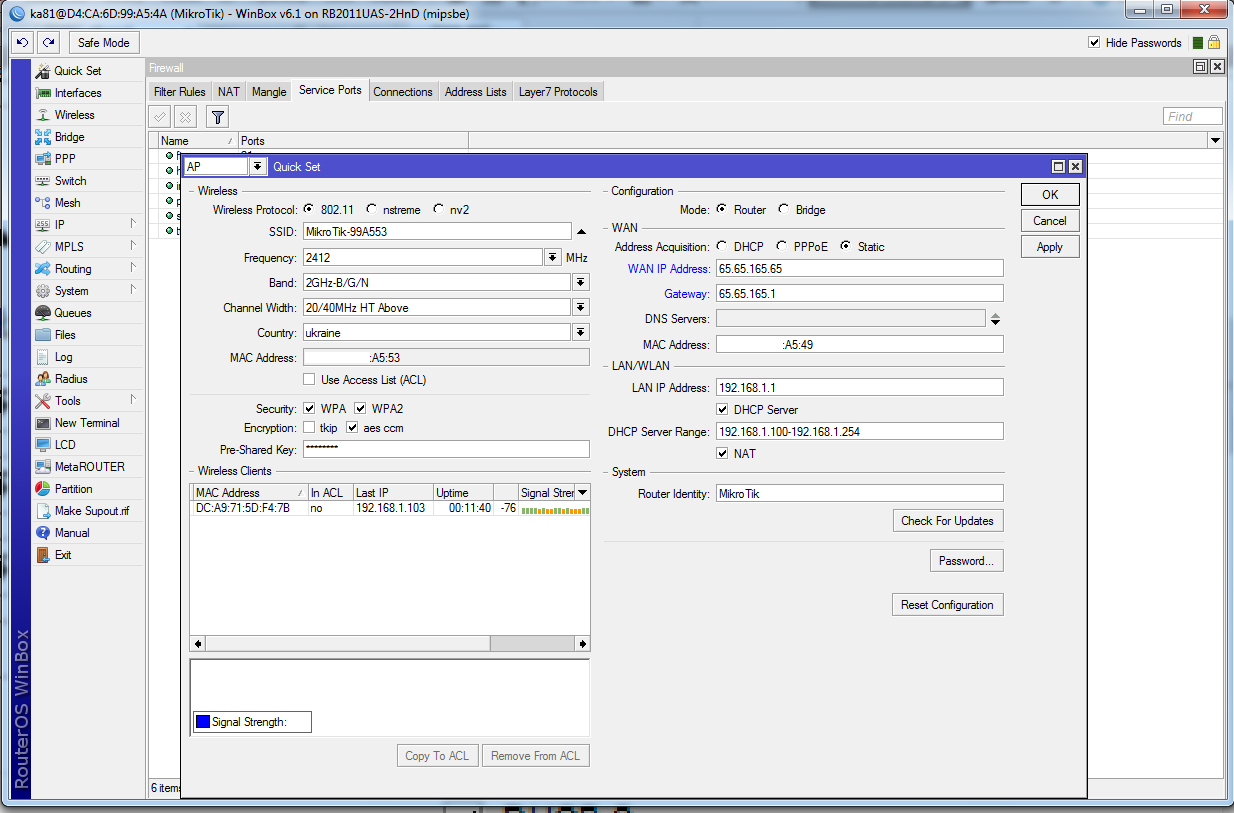Select PPPoE address acquisition
This screenshot has width=1234, height=813.
[782, 247]
